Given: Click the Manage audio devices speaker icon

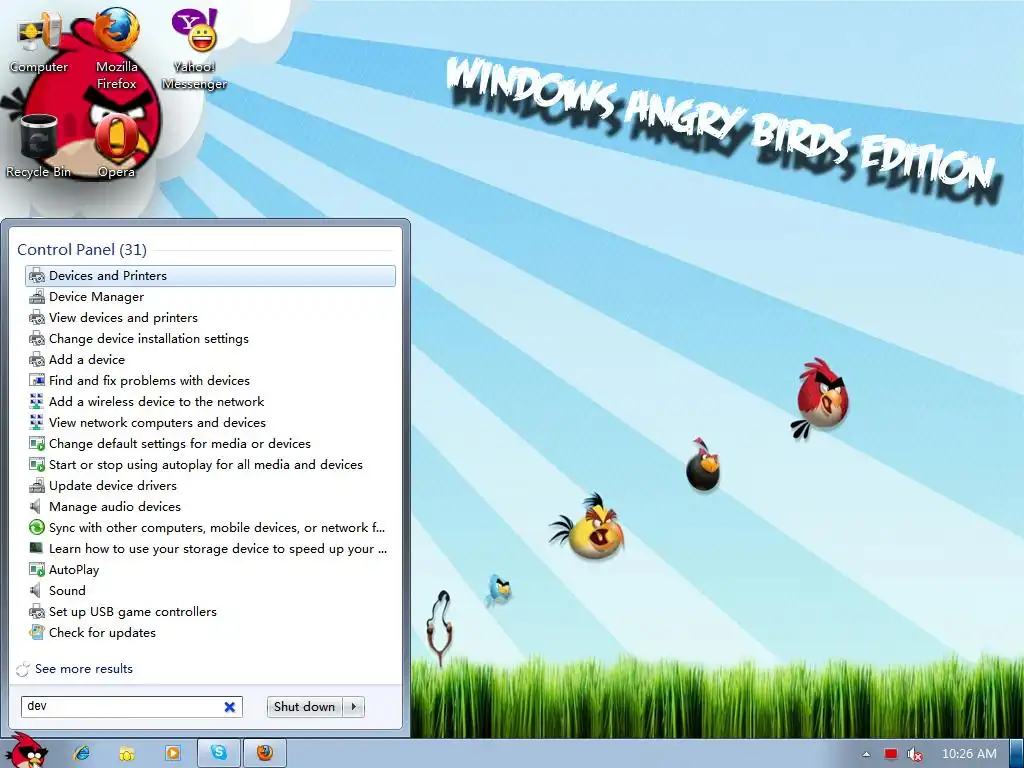Looking at the screenshot, I should coord(37,506).
